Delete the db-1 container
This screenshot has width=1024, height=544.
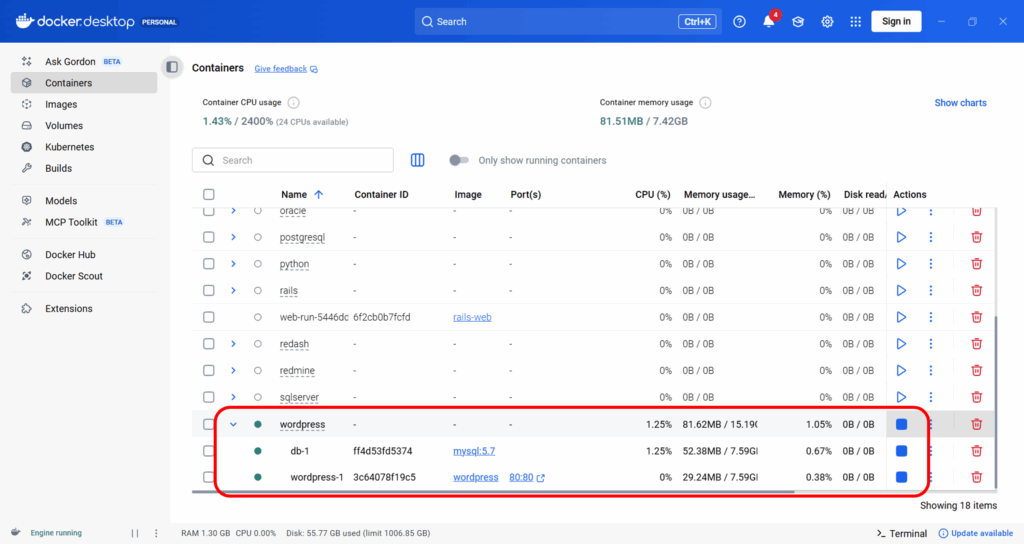pos(976,451)
